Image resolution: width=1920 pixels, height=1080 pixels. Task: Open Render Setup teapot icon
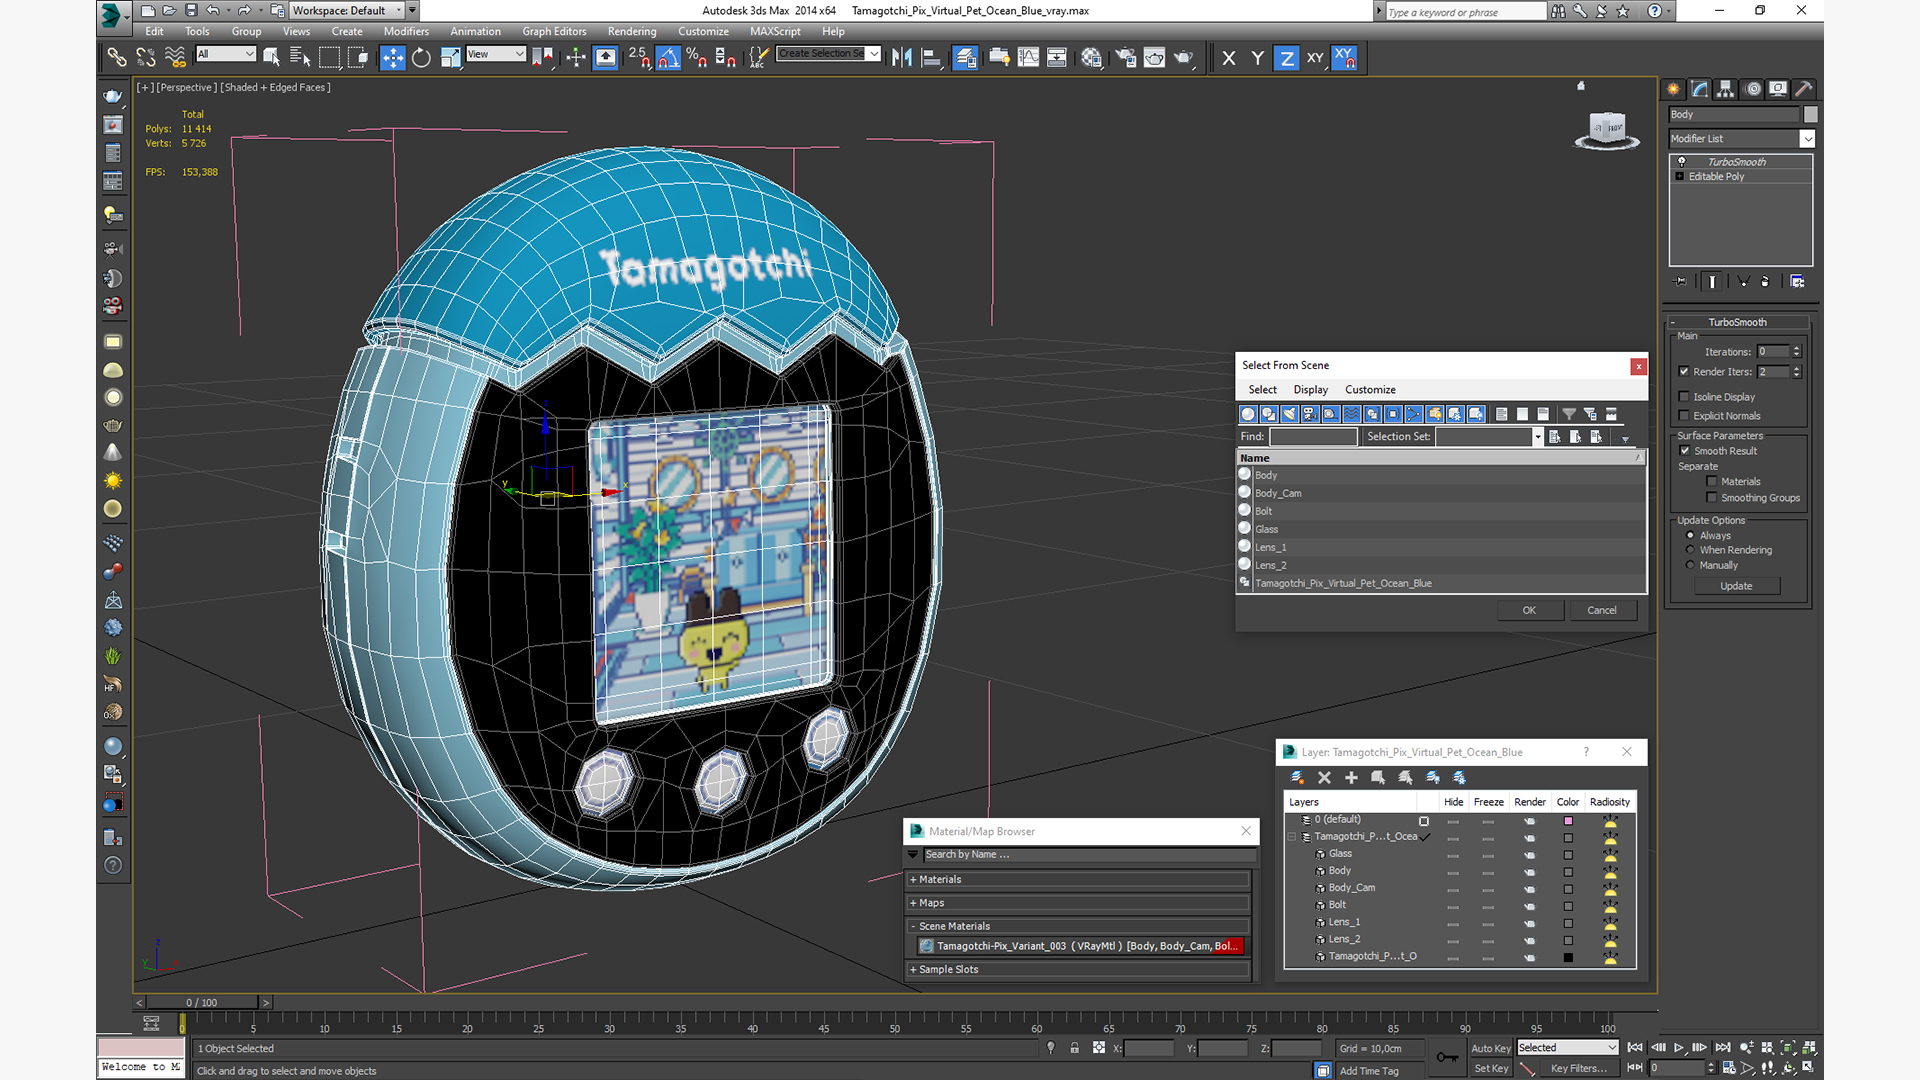pos(1125,58)
